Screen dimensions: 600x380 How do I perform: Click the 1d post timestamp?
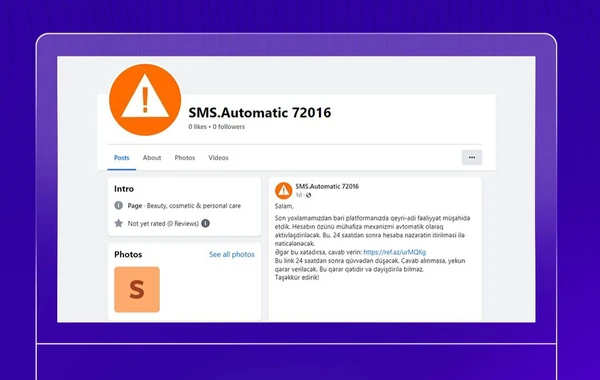pos(298,195)
